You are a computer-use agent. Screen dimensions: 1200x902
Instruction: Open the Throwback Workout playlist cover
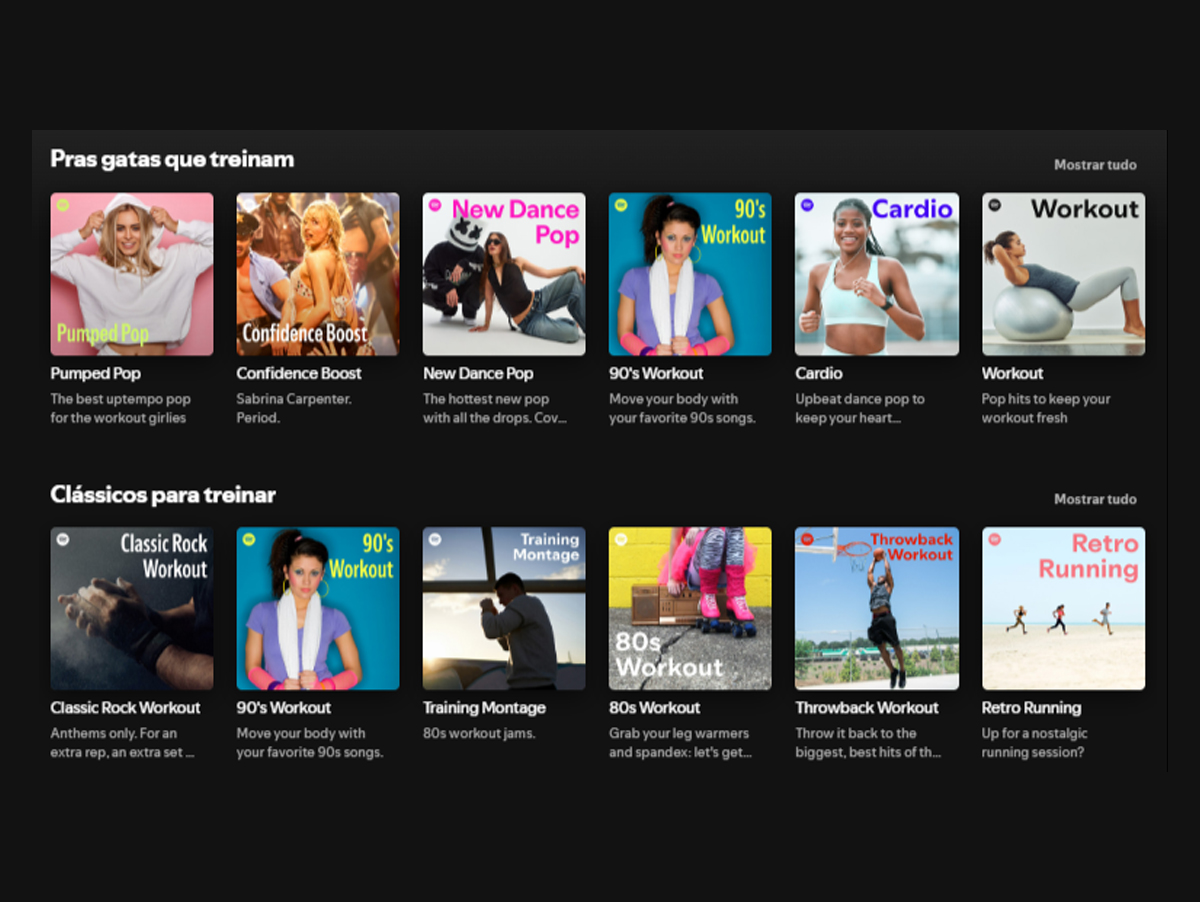[876, 608]
